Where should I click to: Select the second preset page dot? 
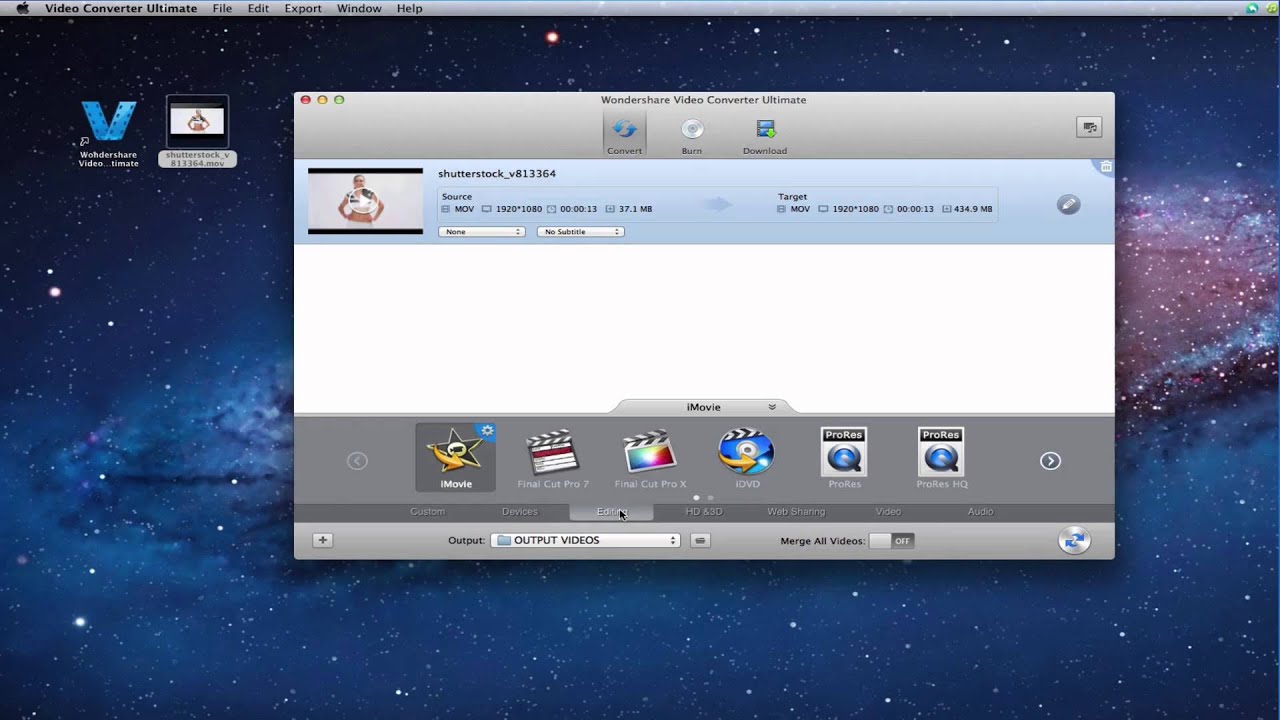tap(710, 497)
